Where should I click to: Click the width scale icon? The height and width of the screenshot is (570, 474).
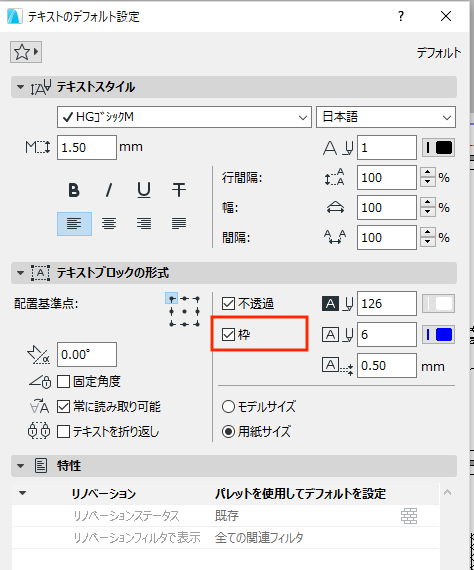click(335, 208)
